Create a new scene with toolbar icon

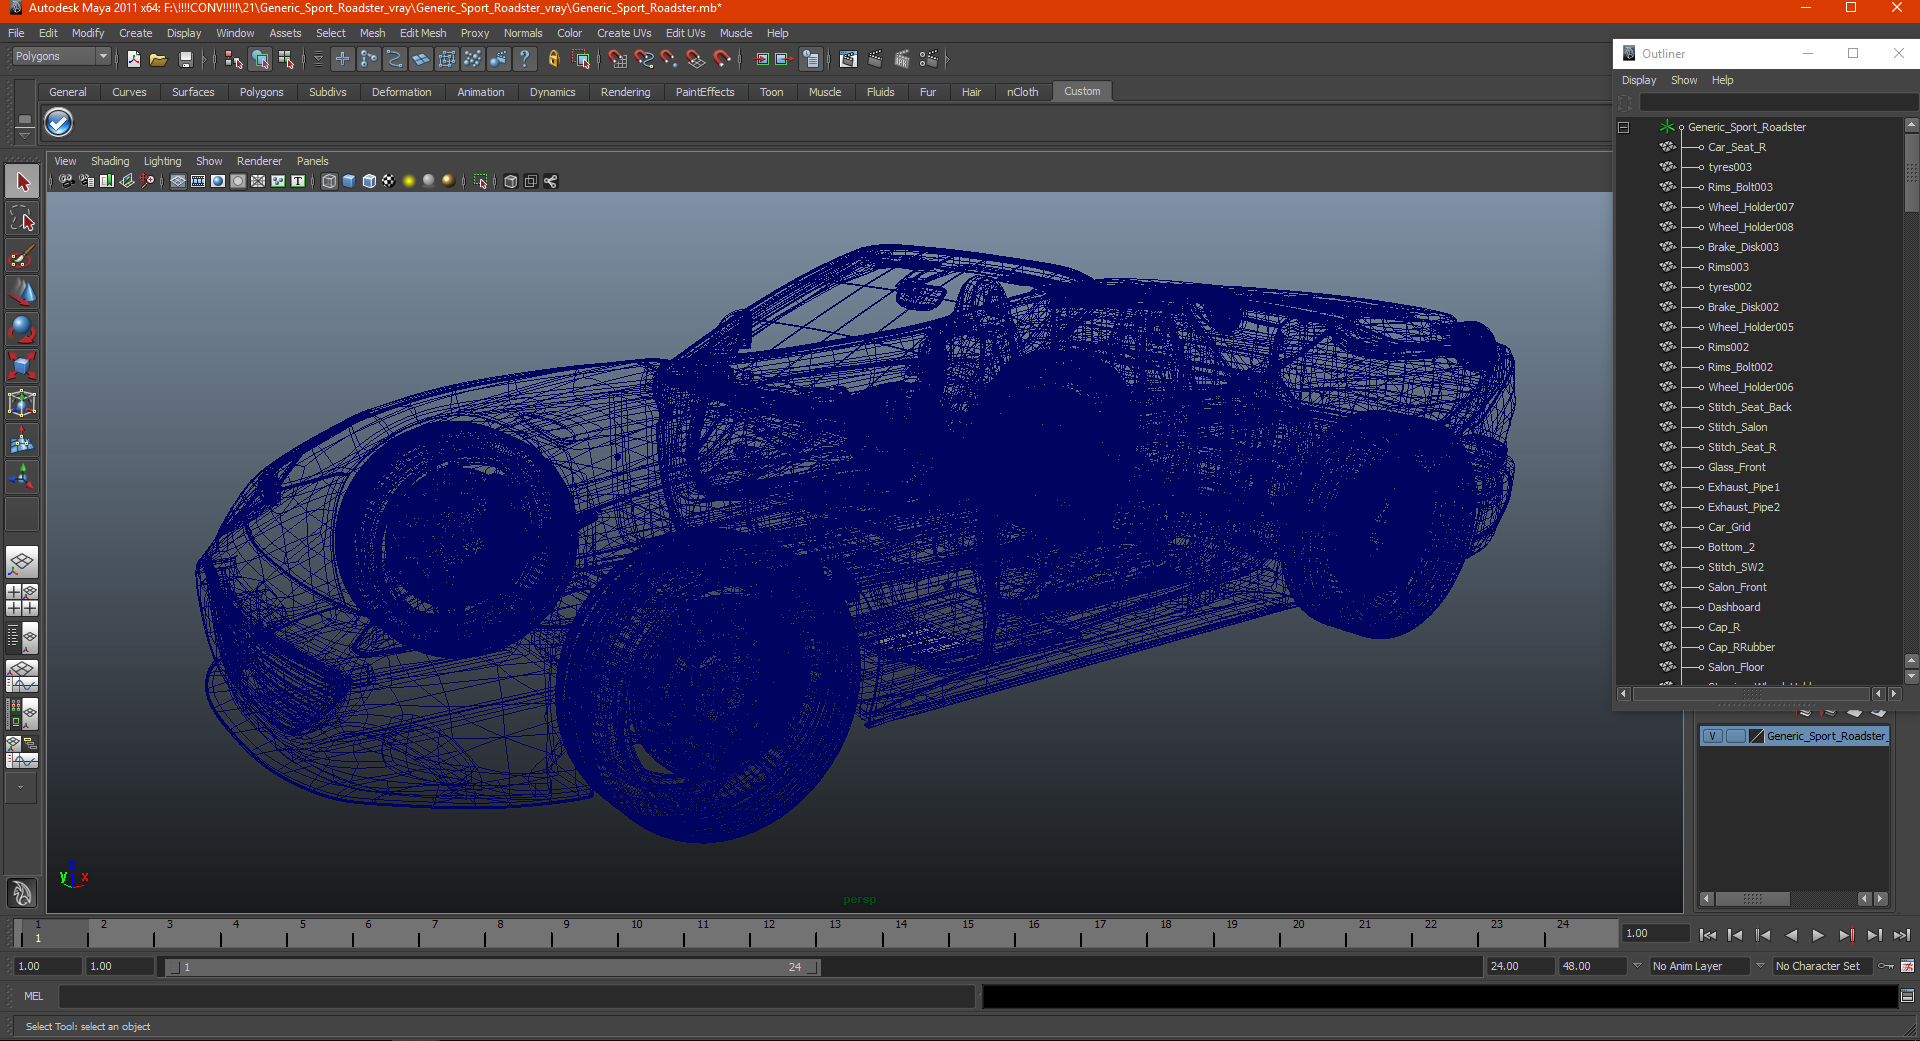133,60
